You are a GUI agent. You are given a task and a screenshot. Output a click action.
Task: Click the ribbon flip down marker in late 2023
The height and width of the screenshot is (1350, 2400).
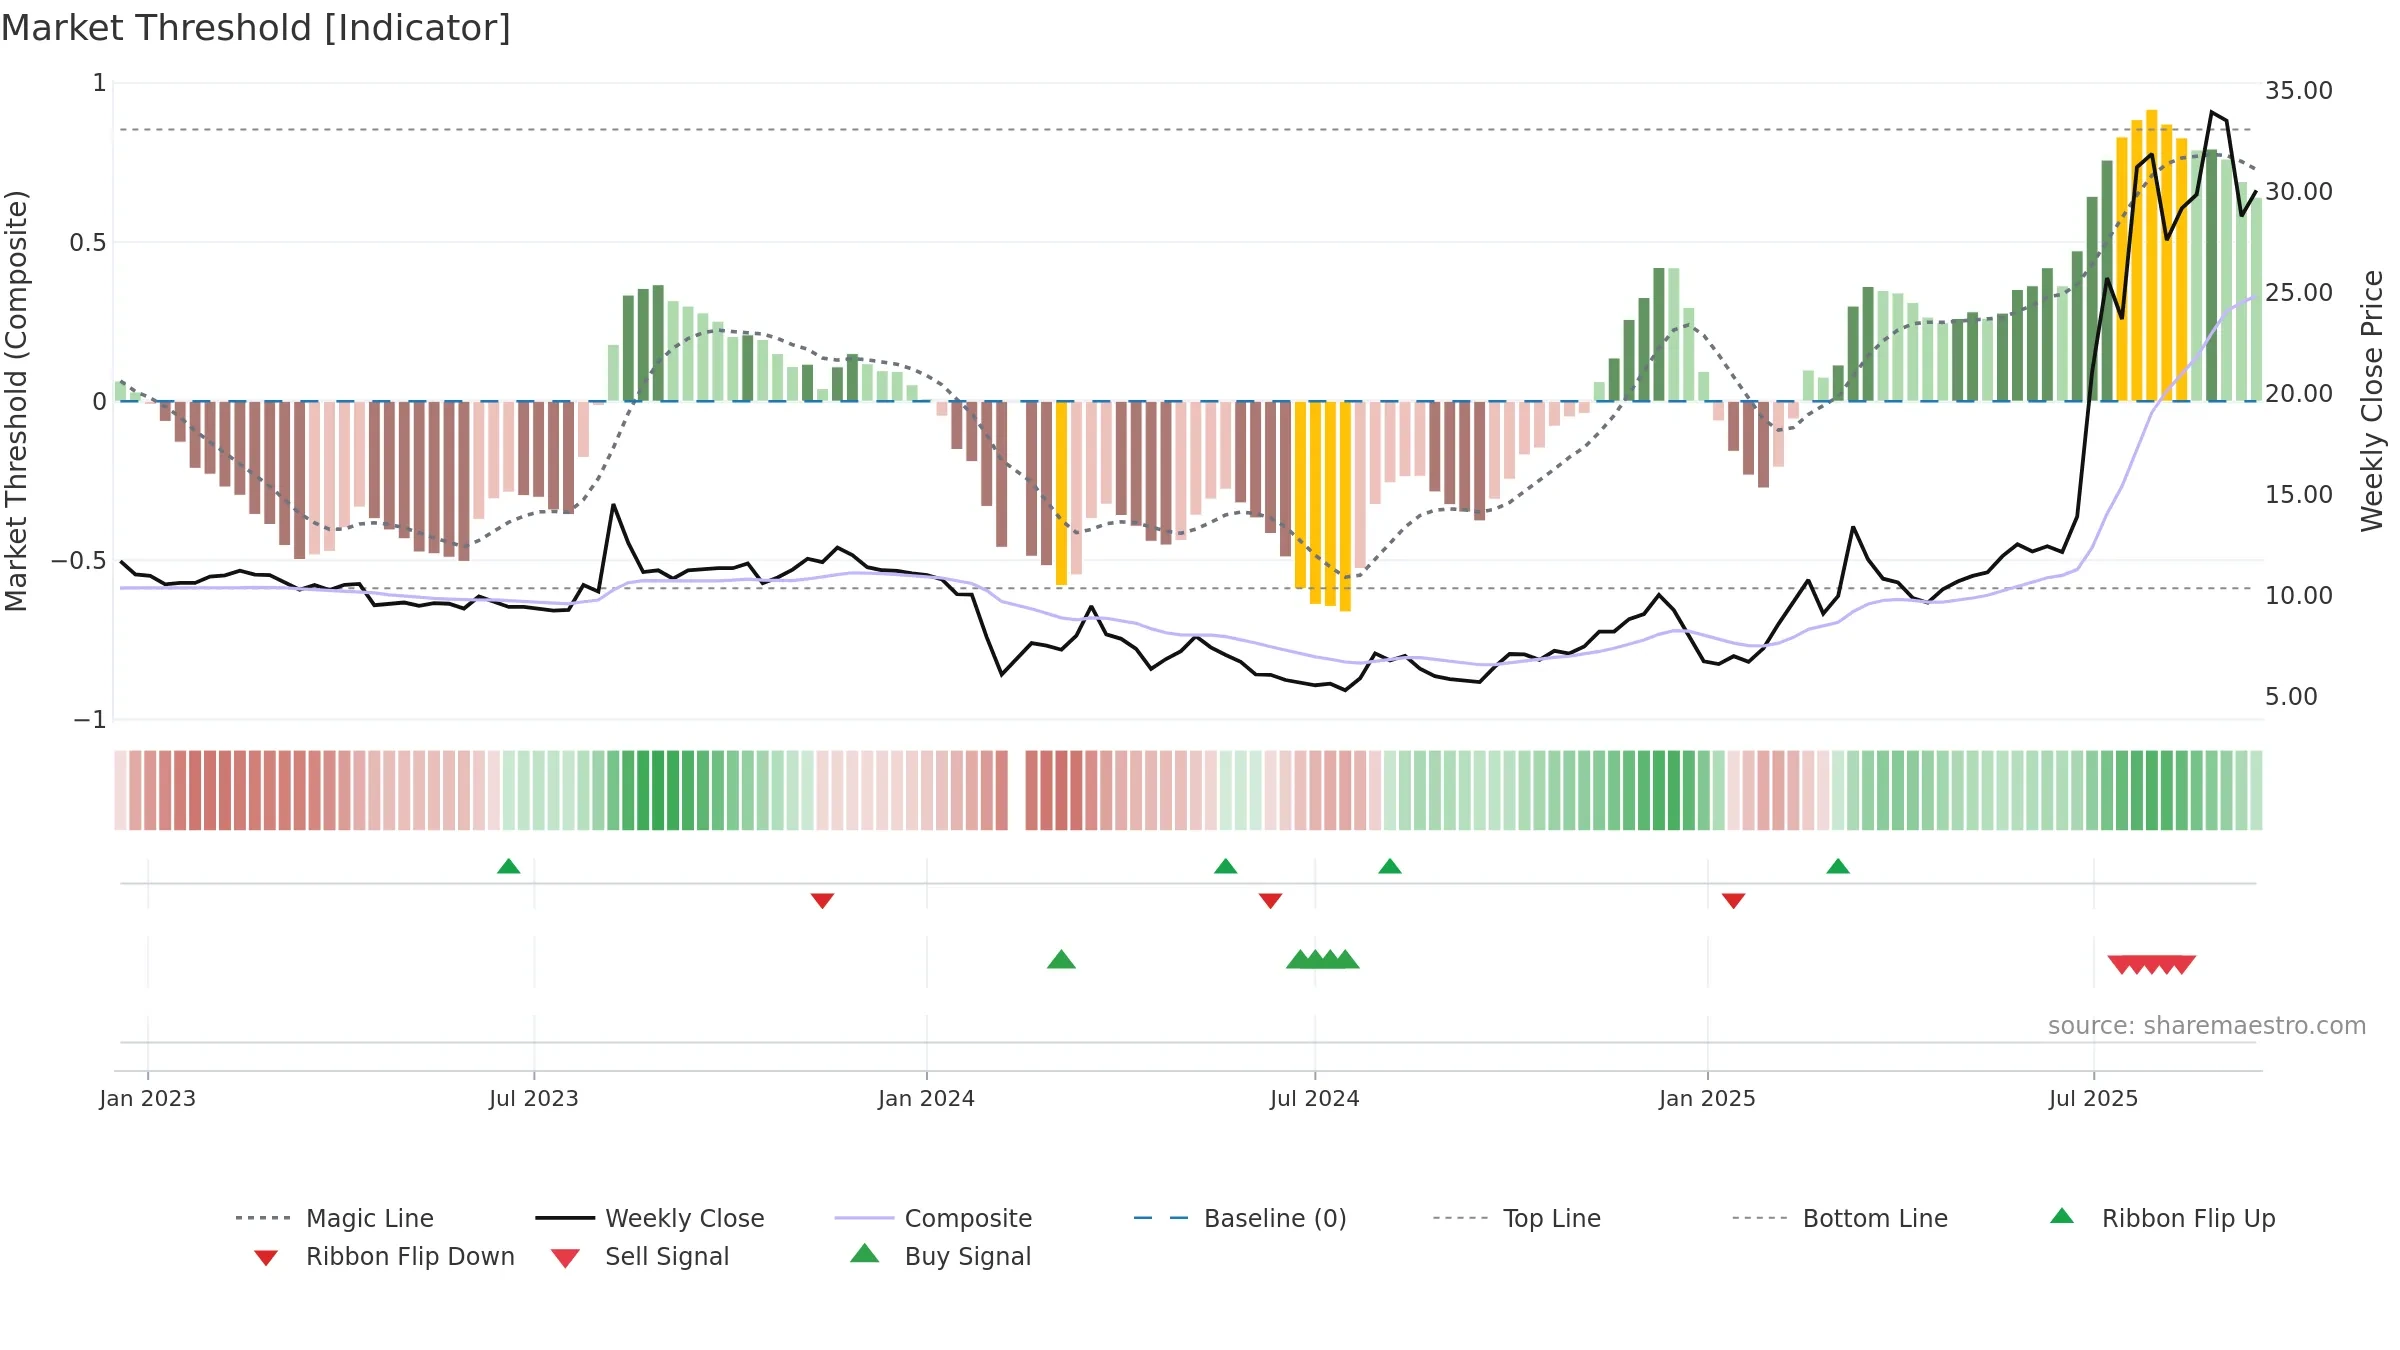click(x=822, y=901)
